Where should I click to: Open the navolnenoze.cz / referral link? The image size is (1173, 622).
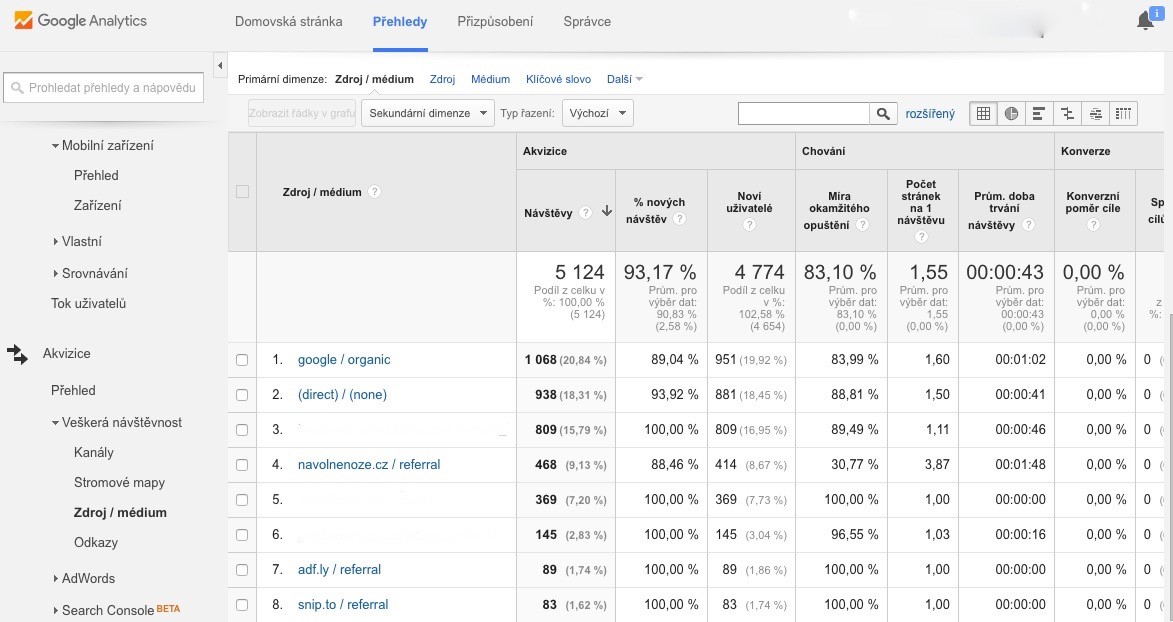[x=369, y=465]
